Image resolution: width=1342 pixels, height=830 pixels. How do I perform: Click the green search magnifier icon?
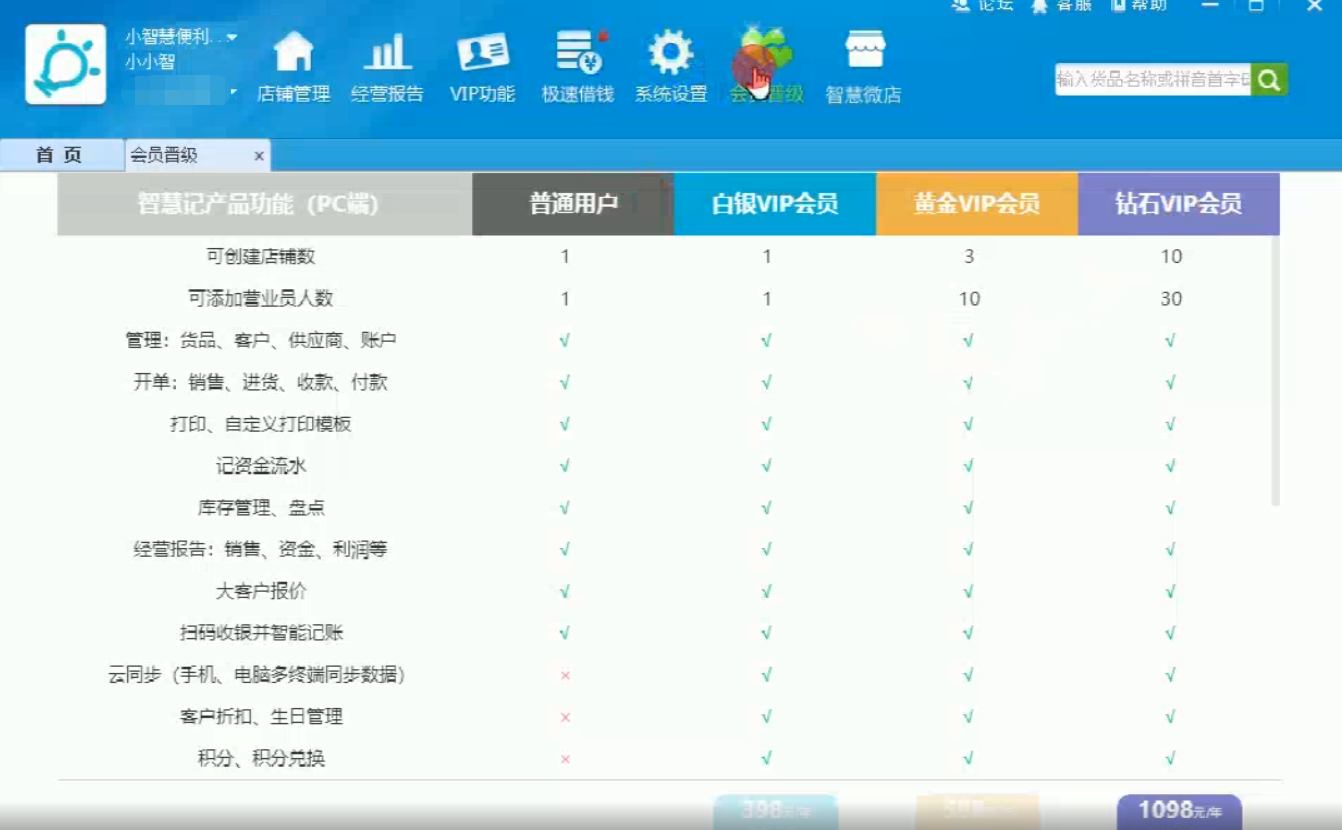pyautogui.click(x=1269, y=78)
